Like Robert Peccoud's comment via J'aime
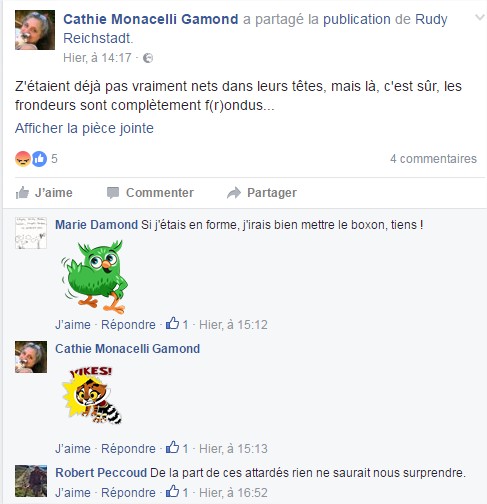The width and height of the screenshot is (487, 504). (x=73, y=493)
